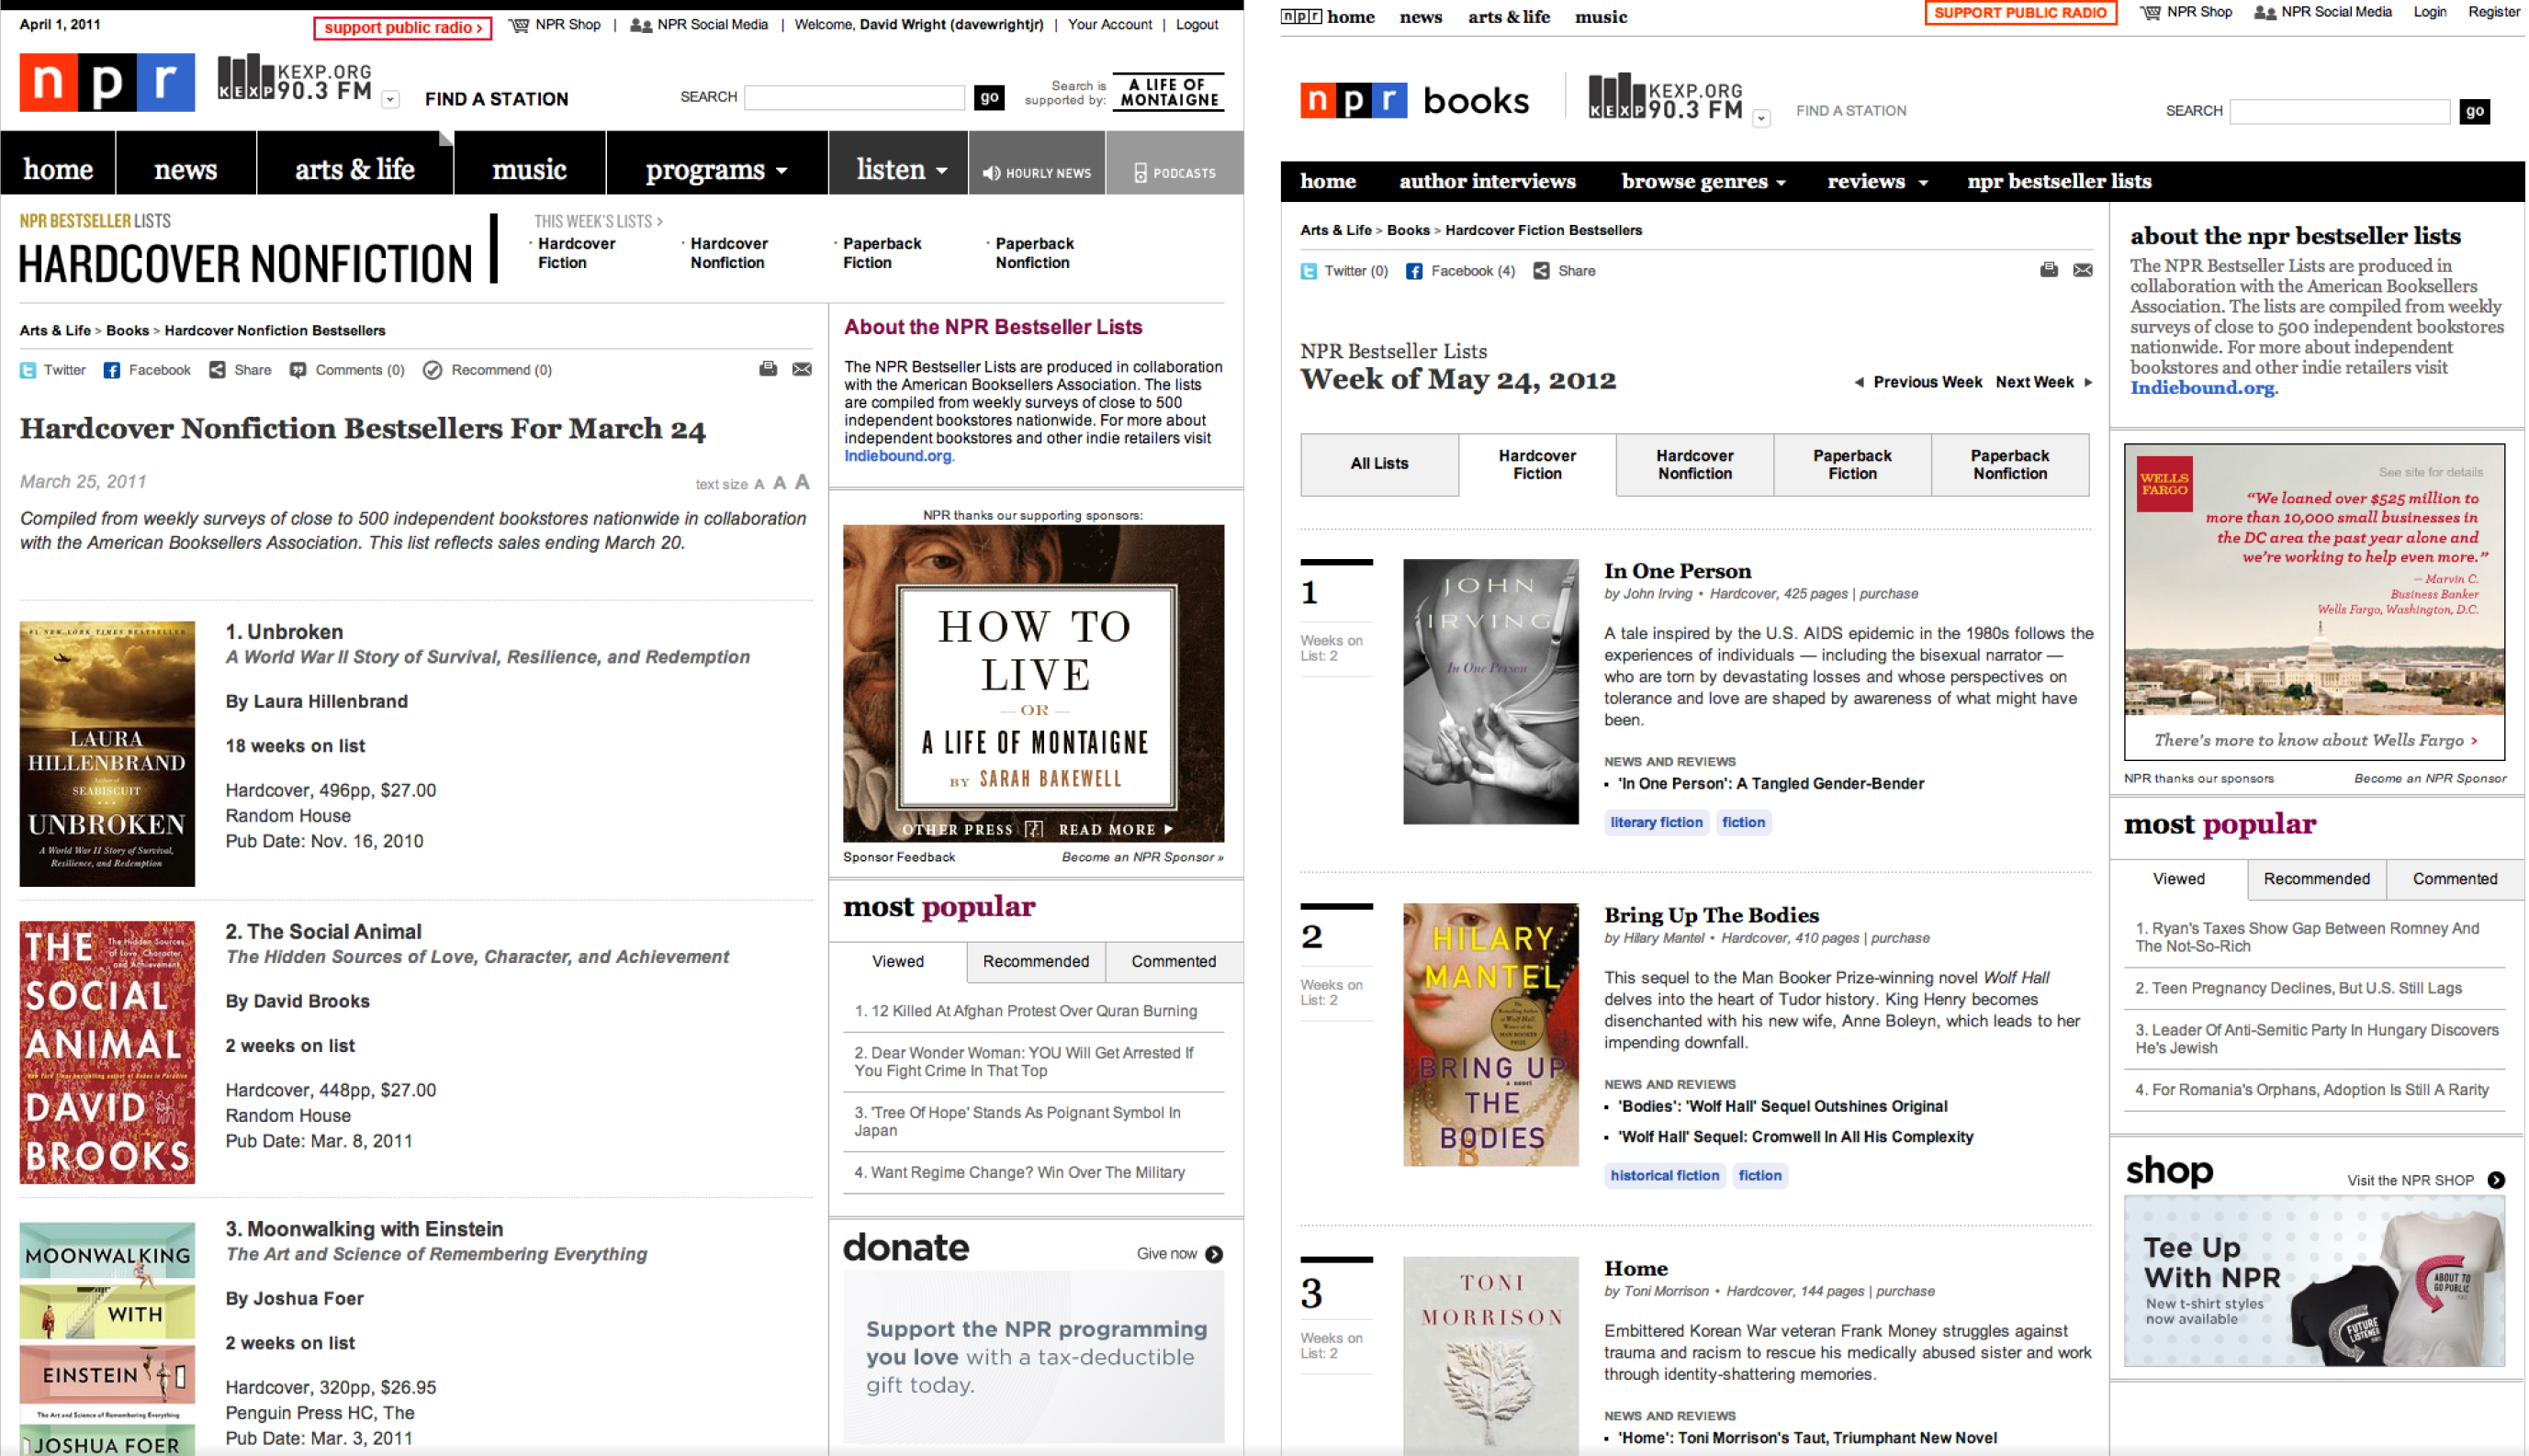Switch to the Paperback Fiction tab
This screenshot has width=2529, height=1456.
tap(1851, 465)
